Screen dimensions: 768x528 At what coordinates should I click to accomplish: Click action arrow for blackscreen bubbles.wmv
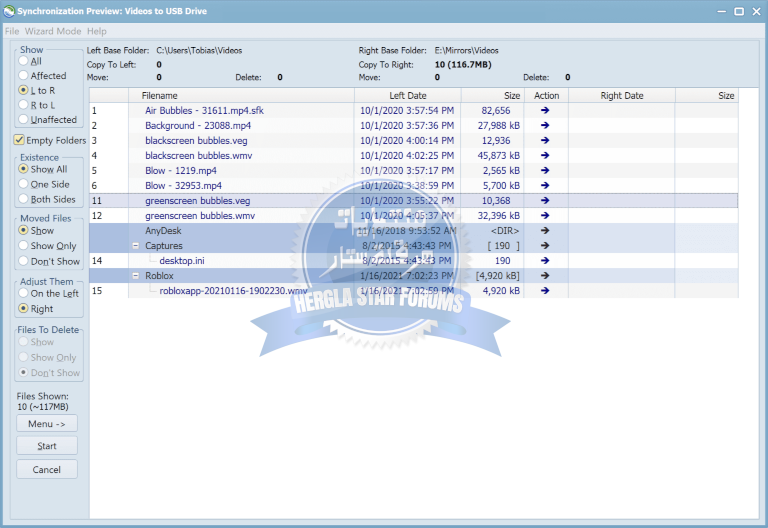(x=545, y=156)
